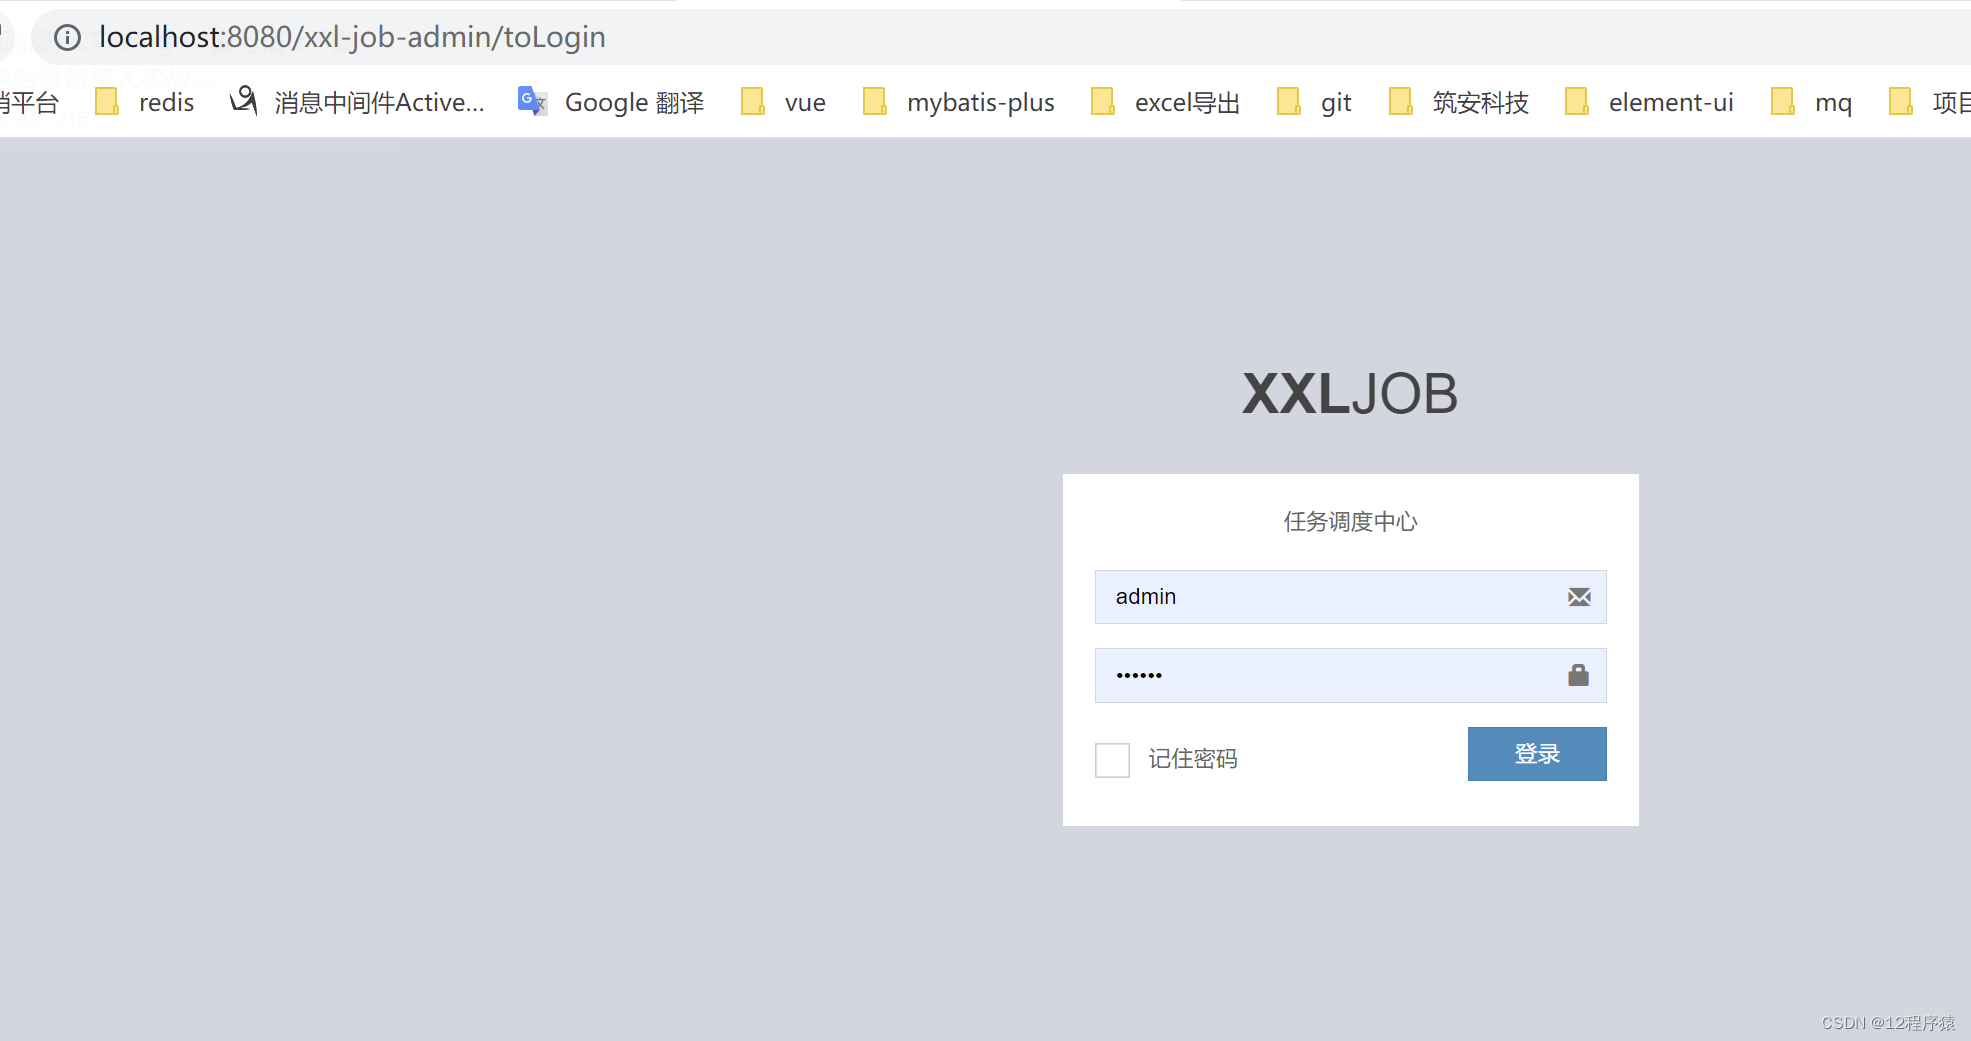This screenshot has width=1971, height=1041.
Task: Open the redis bookmark folder
Action: (145, 102)
